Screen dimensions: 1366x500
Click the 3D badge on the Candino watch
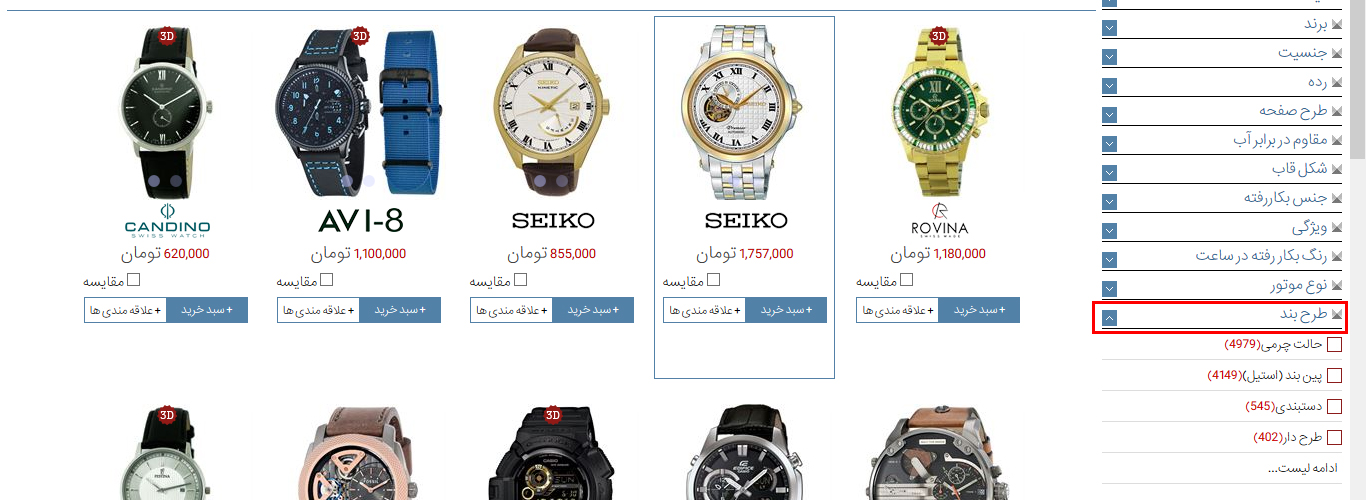167,36
